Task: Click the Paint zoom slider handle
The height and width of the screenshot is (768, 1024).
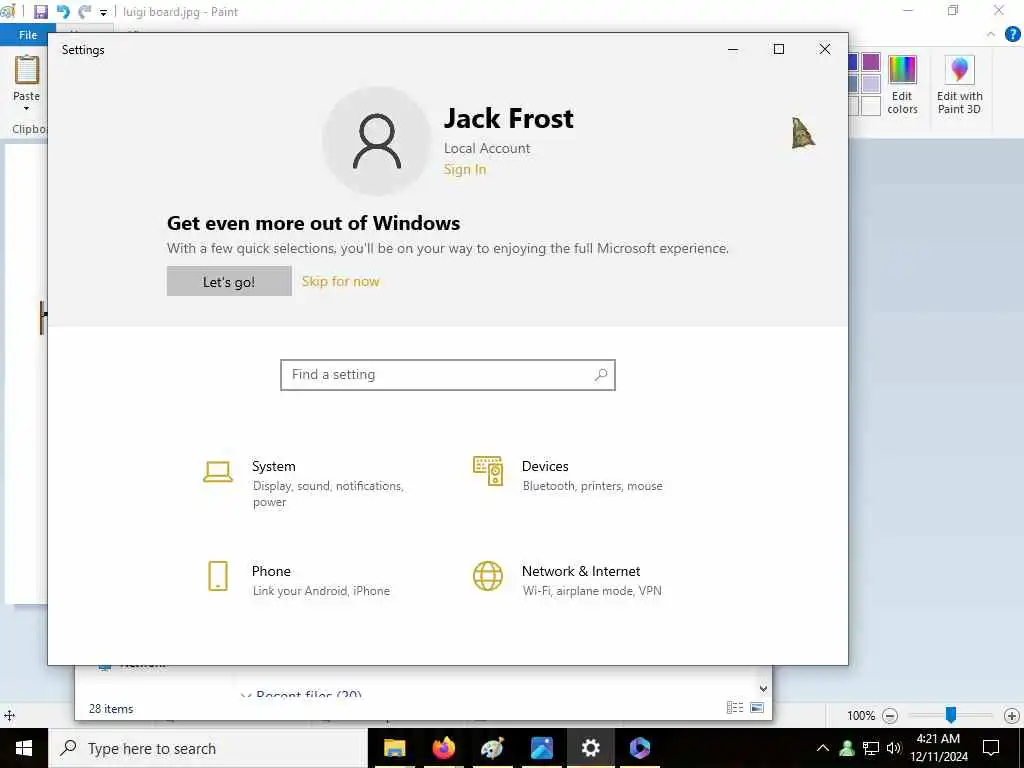Action: 951,715
